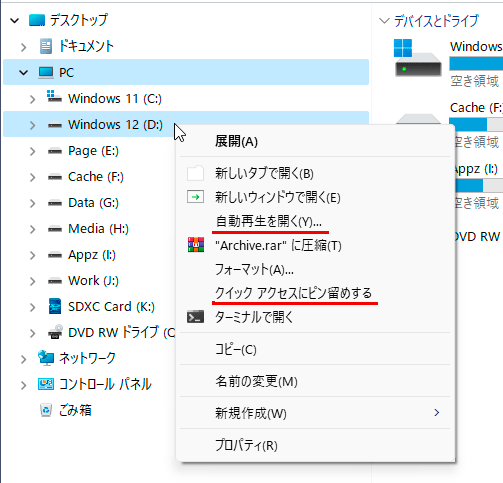Click the DVD RW label in right pane
This screenshot has width=503, height=483.
point(477,237)
